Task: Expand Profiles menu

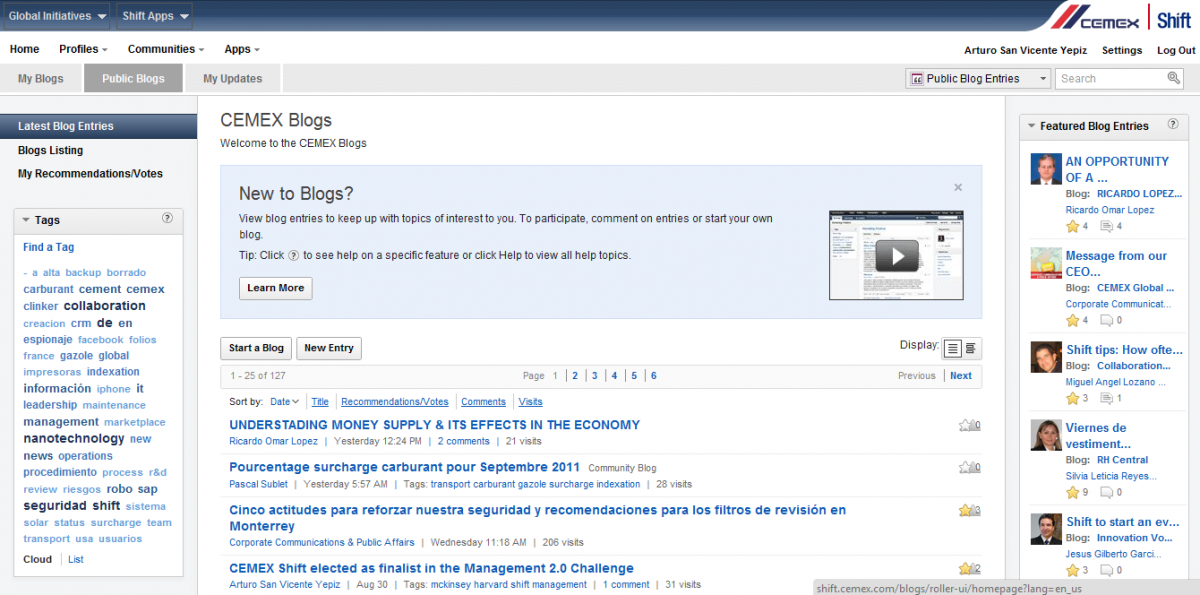Action: point(84,49)
